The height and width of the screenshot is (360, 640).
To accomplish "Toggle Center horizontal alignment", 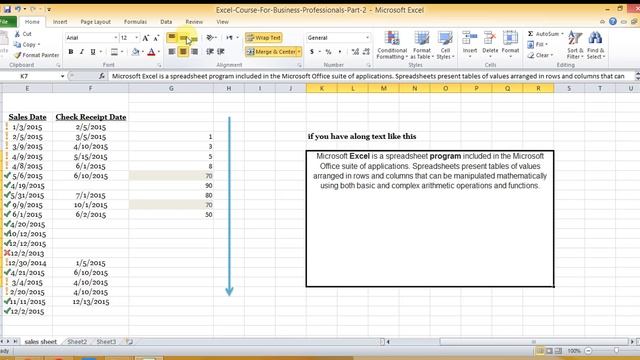I will pos(183,52).
